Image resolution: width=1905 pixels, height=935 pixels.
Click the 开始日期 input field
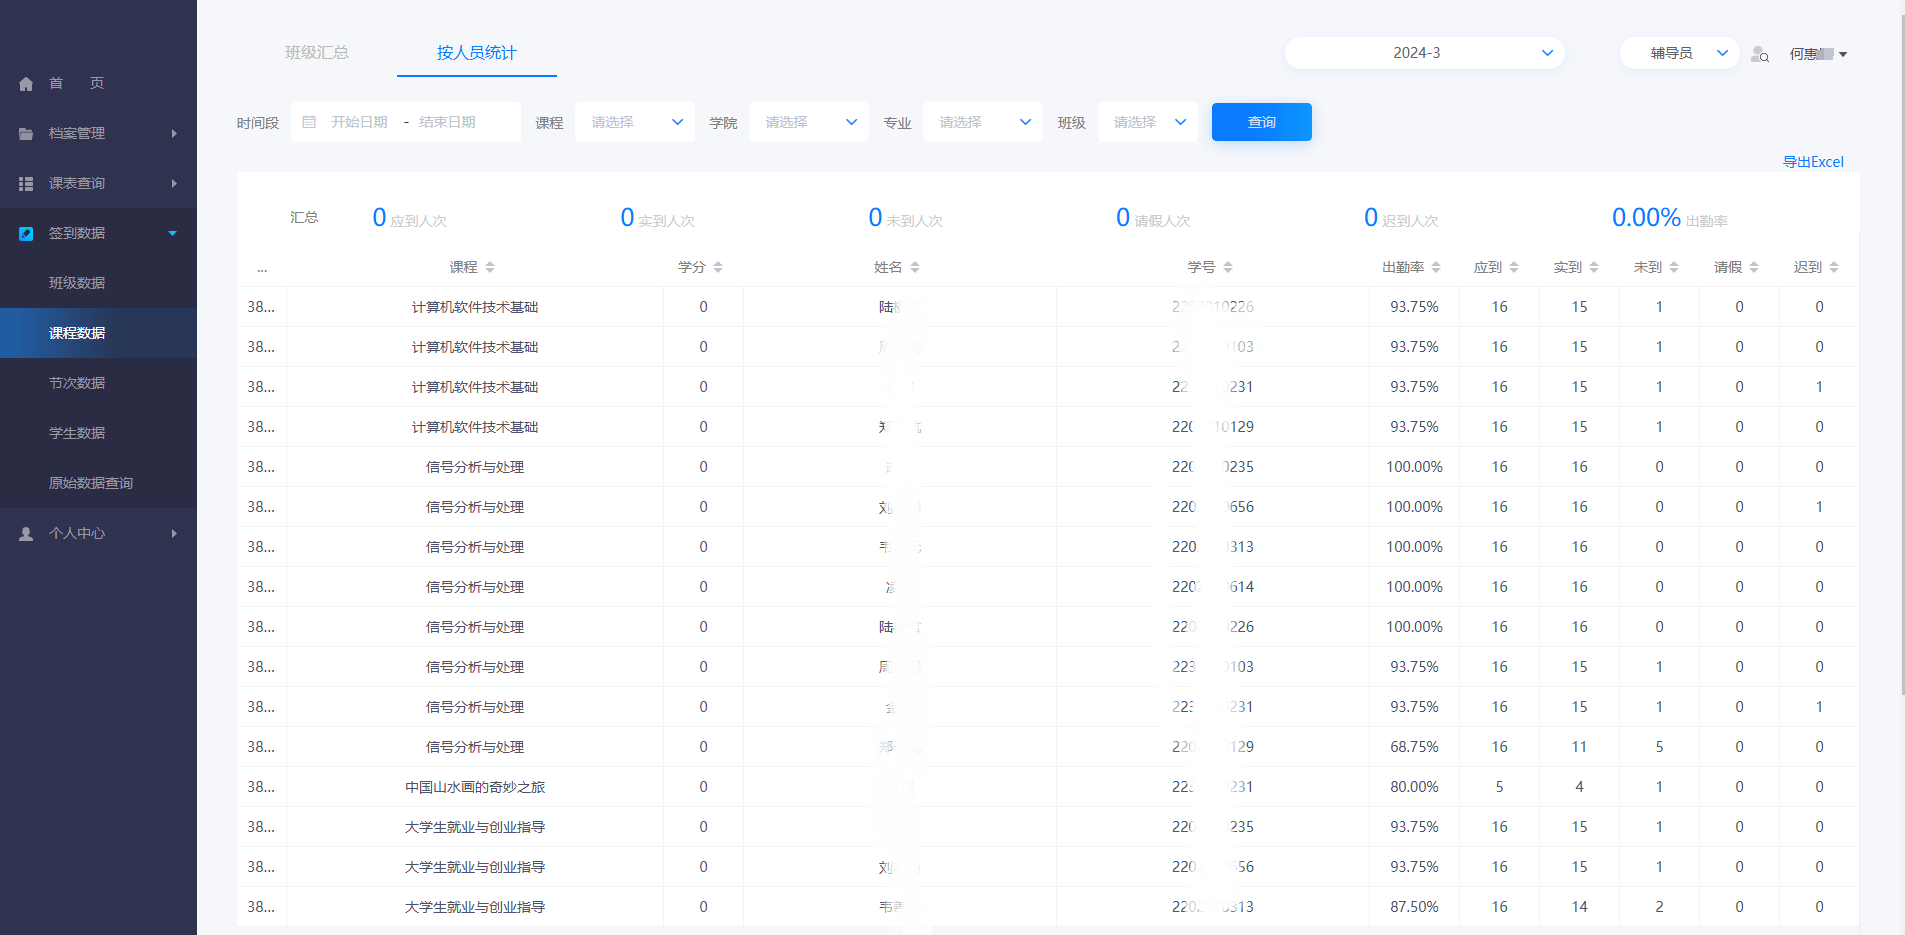359,122
